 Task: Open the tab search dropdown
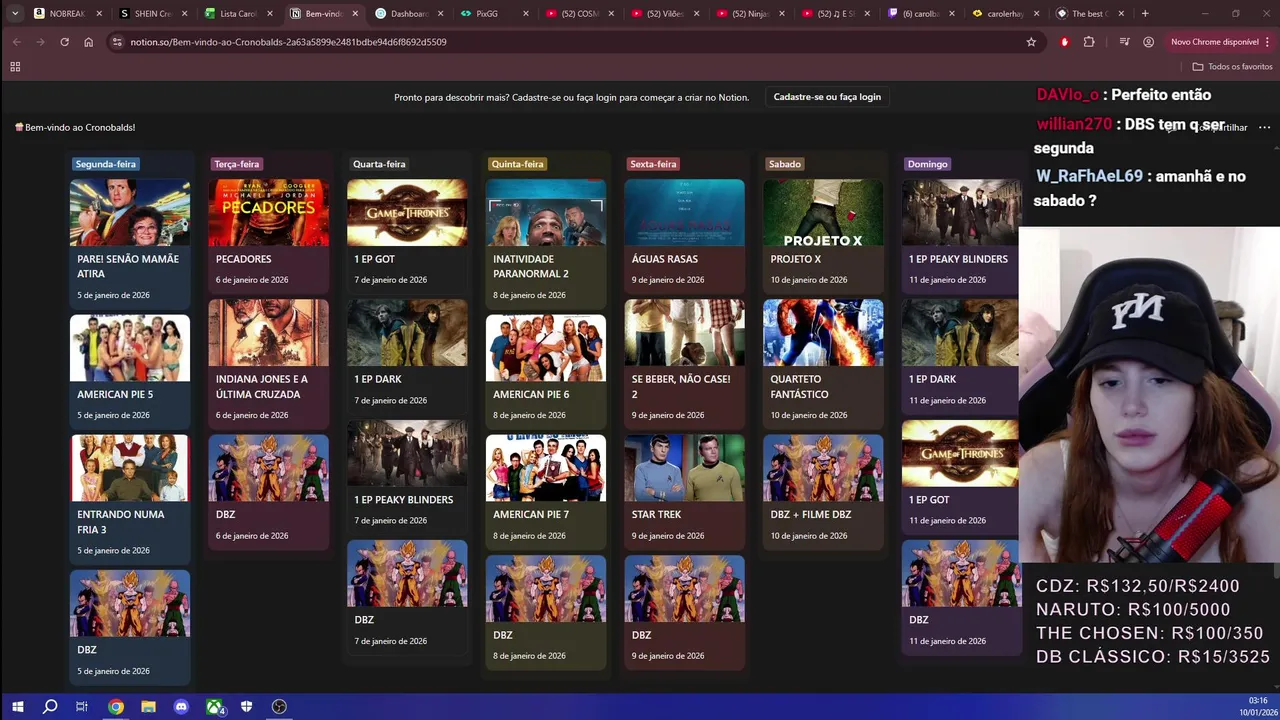15,14
